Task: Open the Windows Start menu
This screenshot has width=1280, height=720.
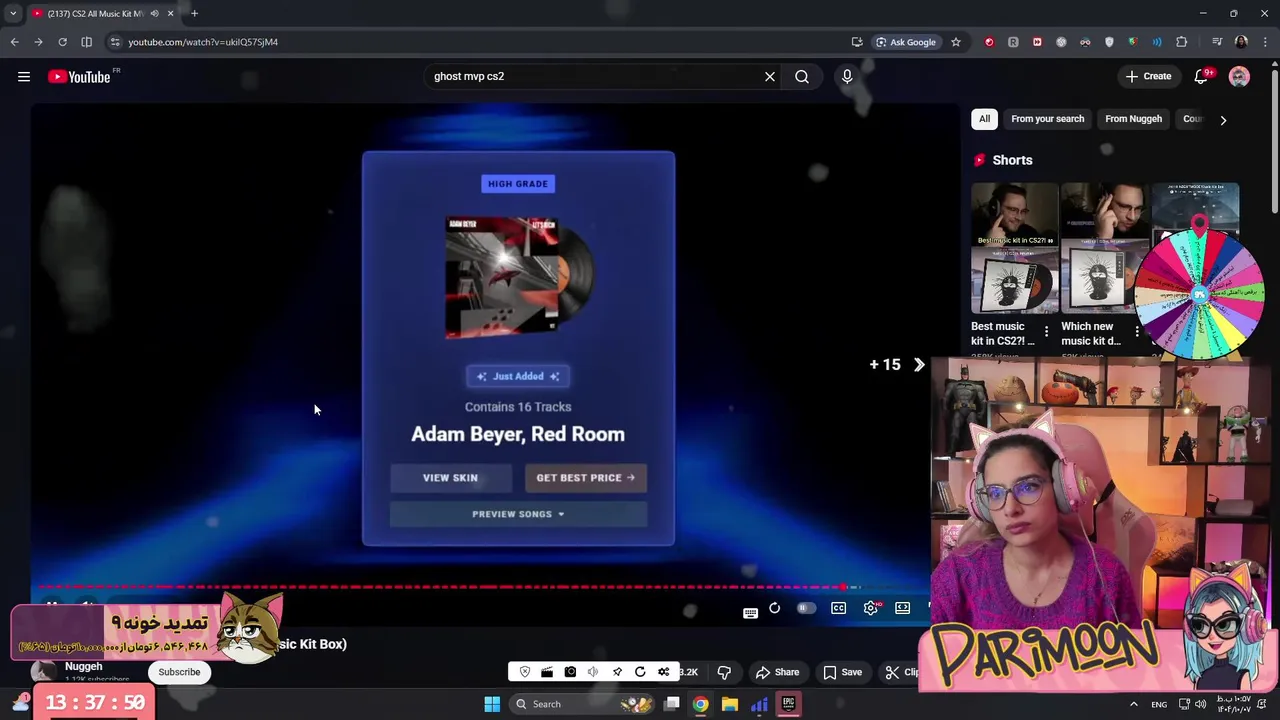Action: pyautogui.click(x=492, y=704)
